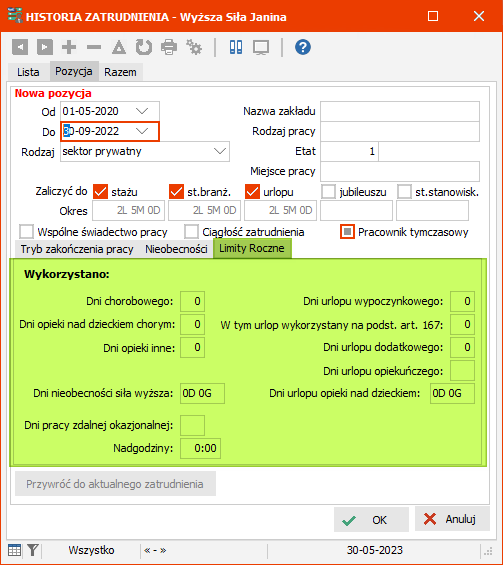
Task: Open help with the question mark icon
Action: tap(303, 47)
